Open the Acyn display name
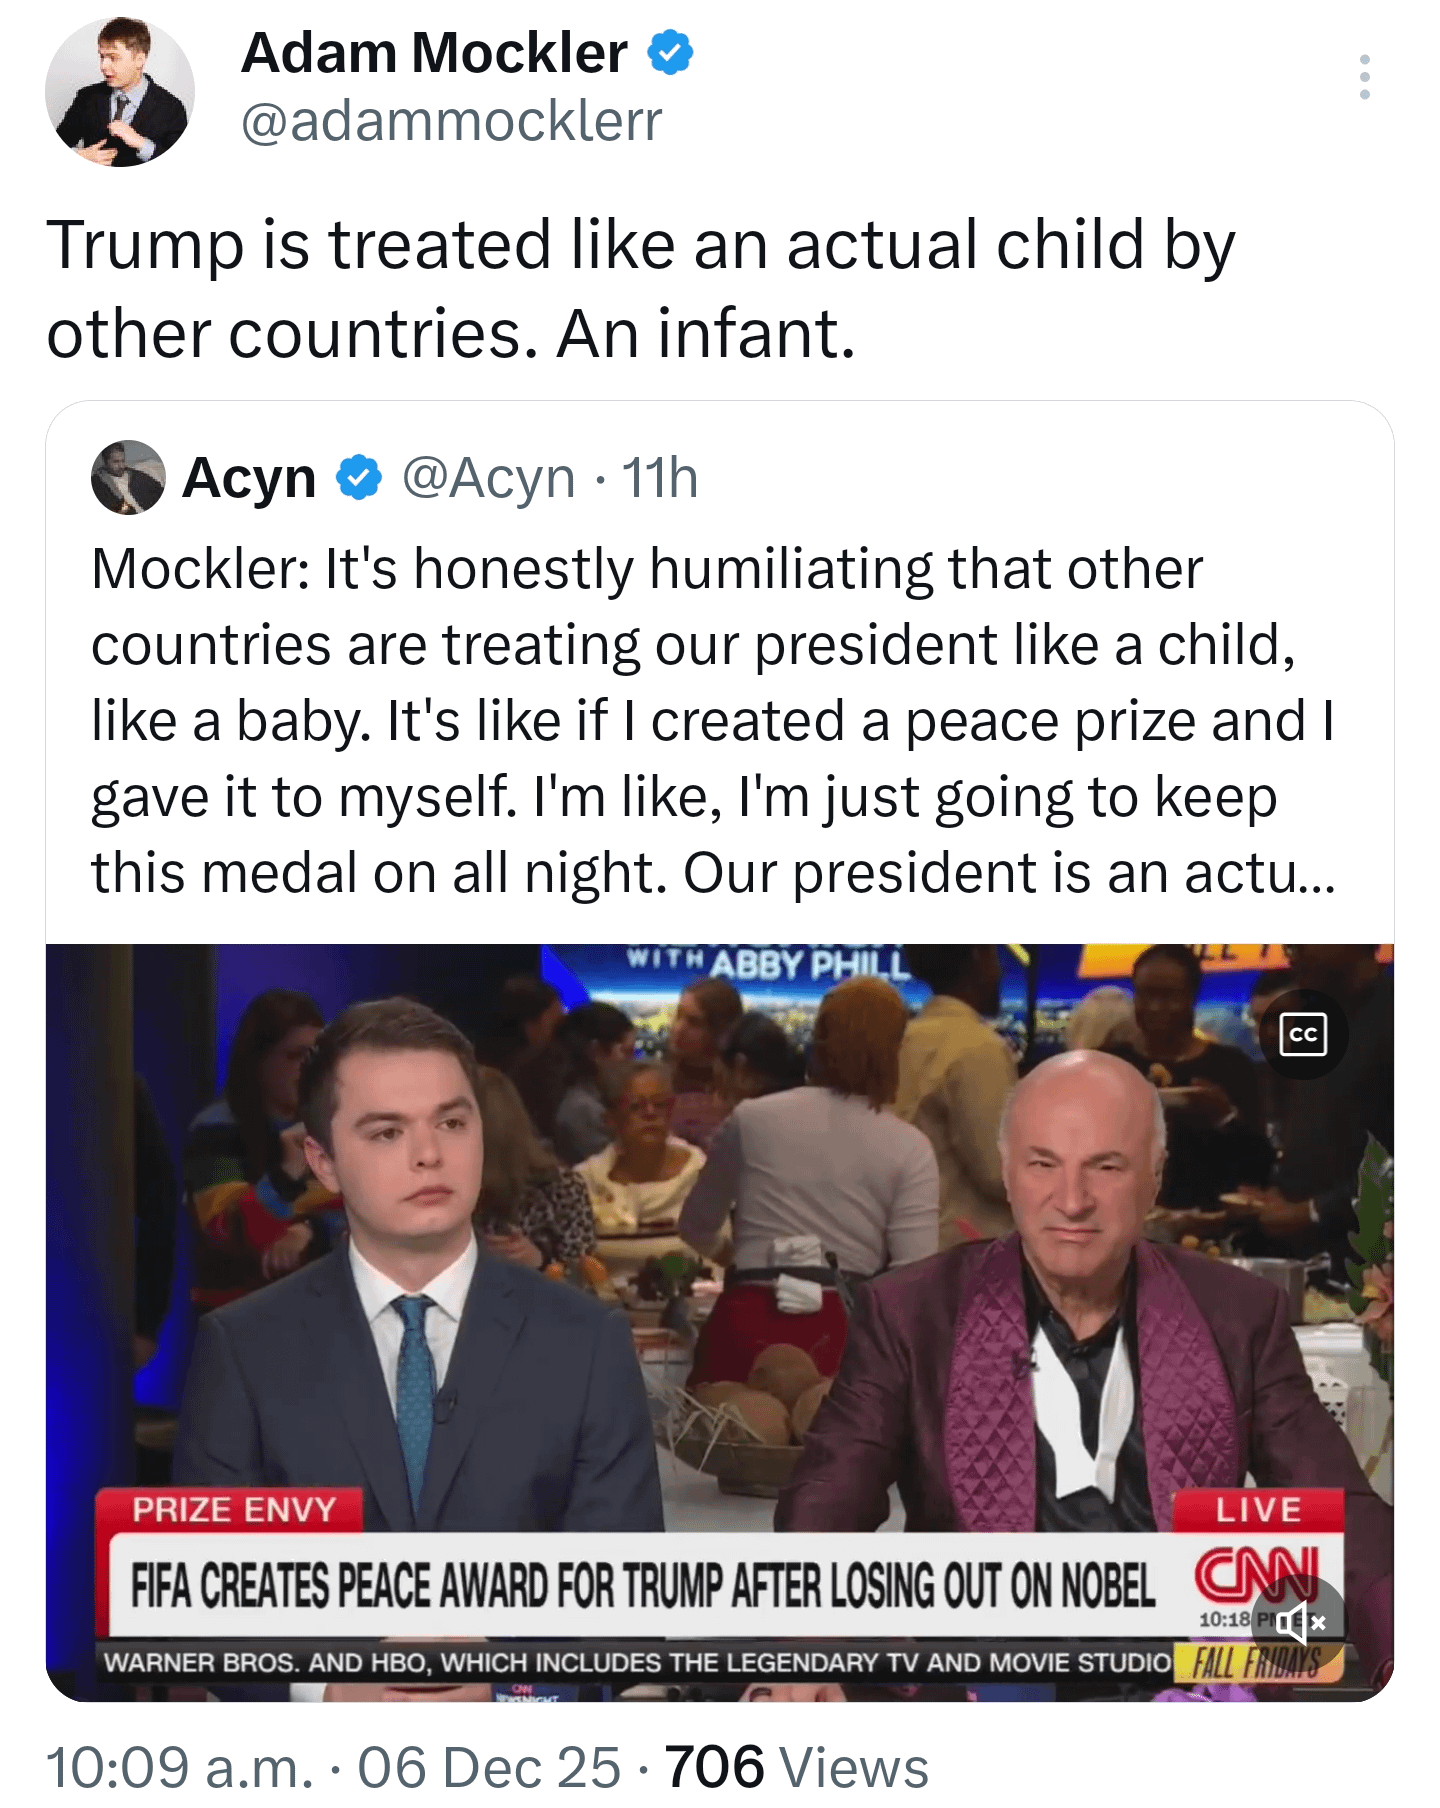Image resolution: width=1440 pixels, height=1808 pixels. [249, 478]
